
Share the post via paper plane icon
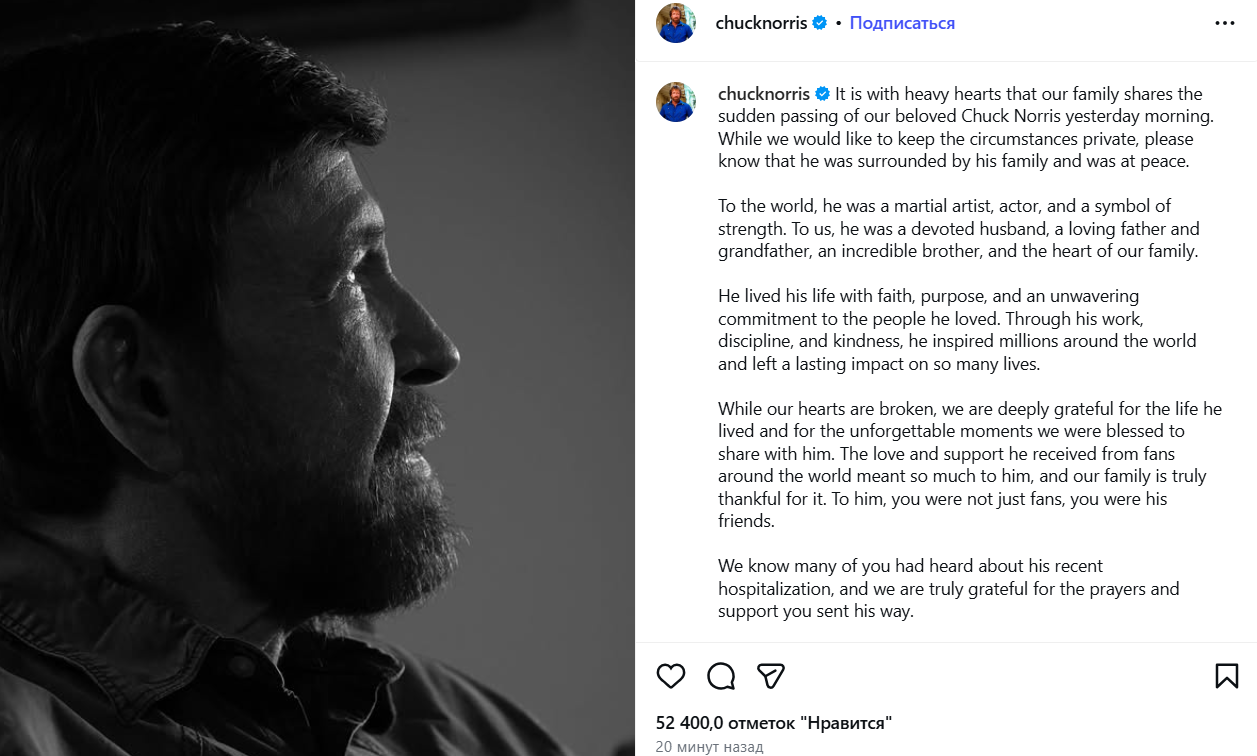point(770,676)
